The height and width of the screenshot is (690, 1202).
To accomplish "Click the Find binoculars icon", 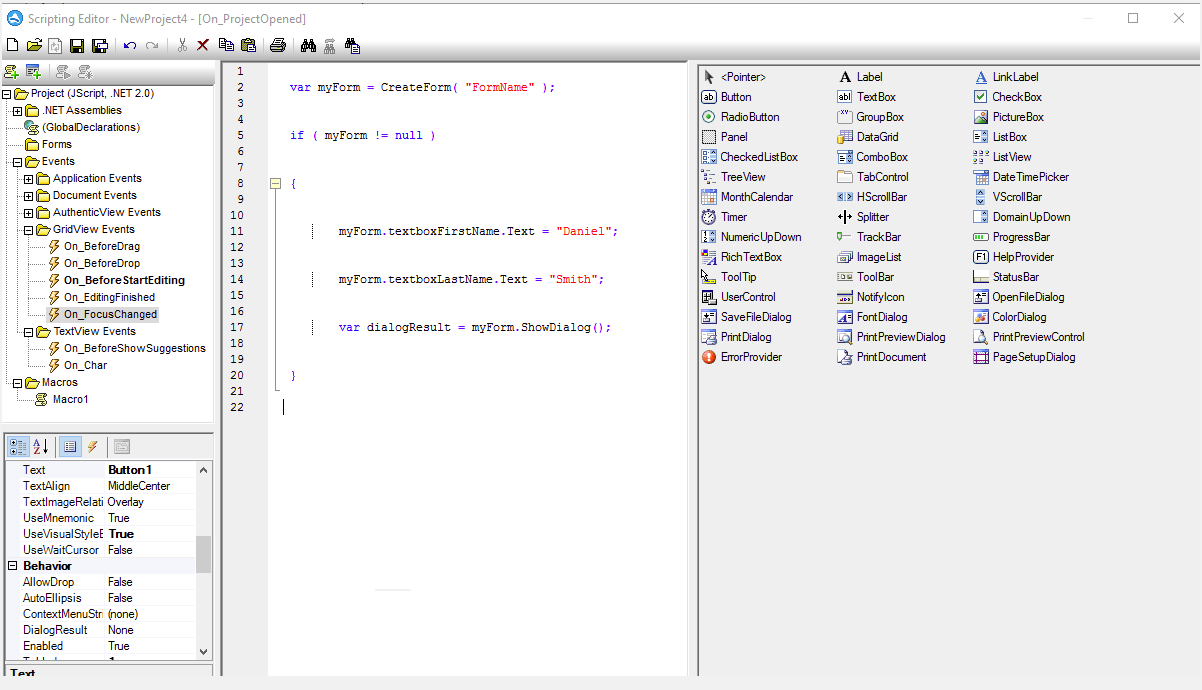I will click(308, 45).
